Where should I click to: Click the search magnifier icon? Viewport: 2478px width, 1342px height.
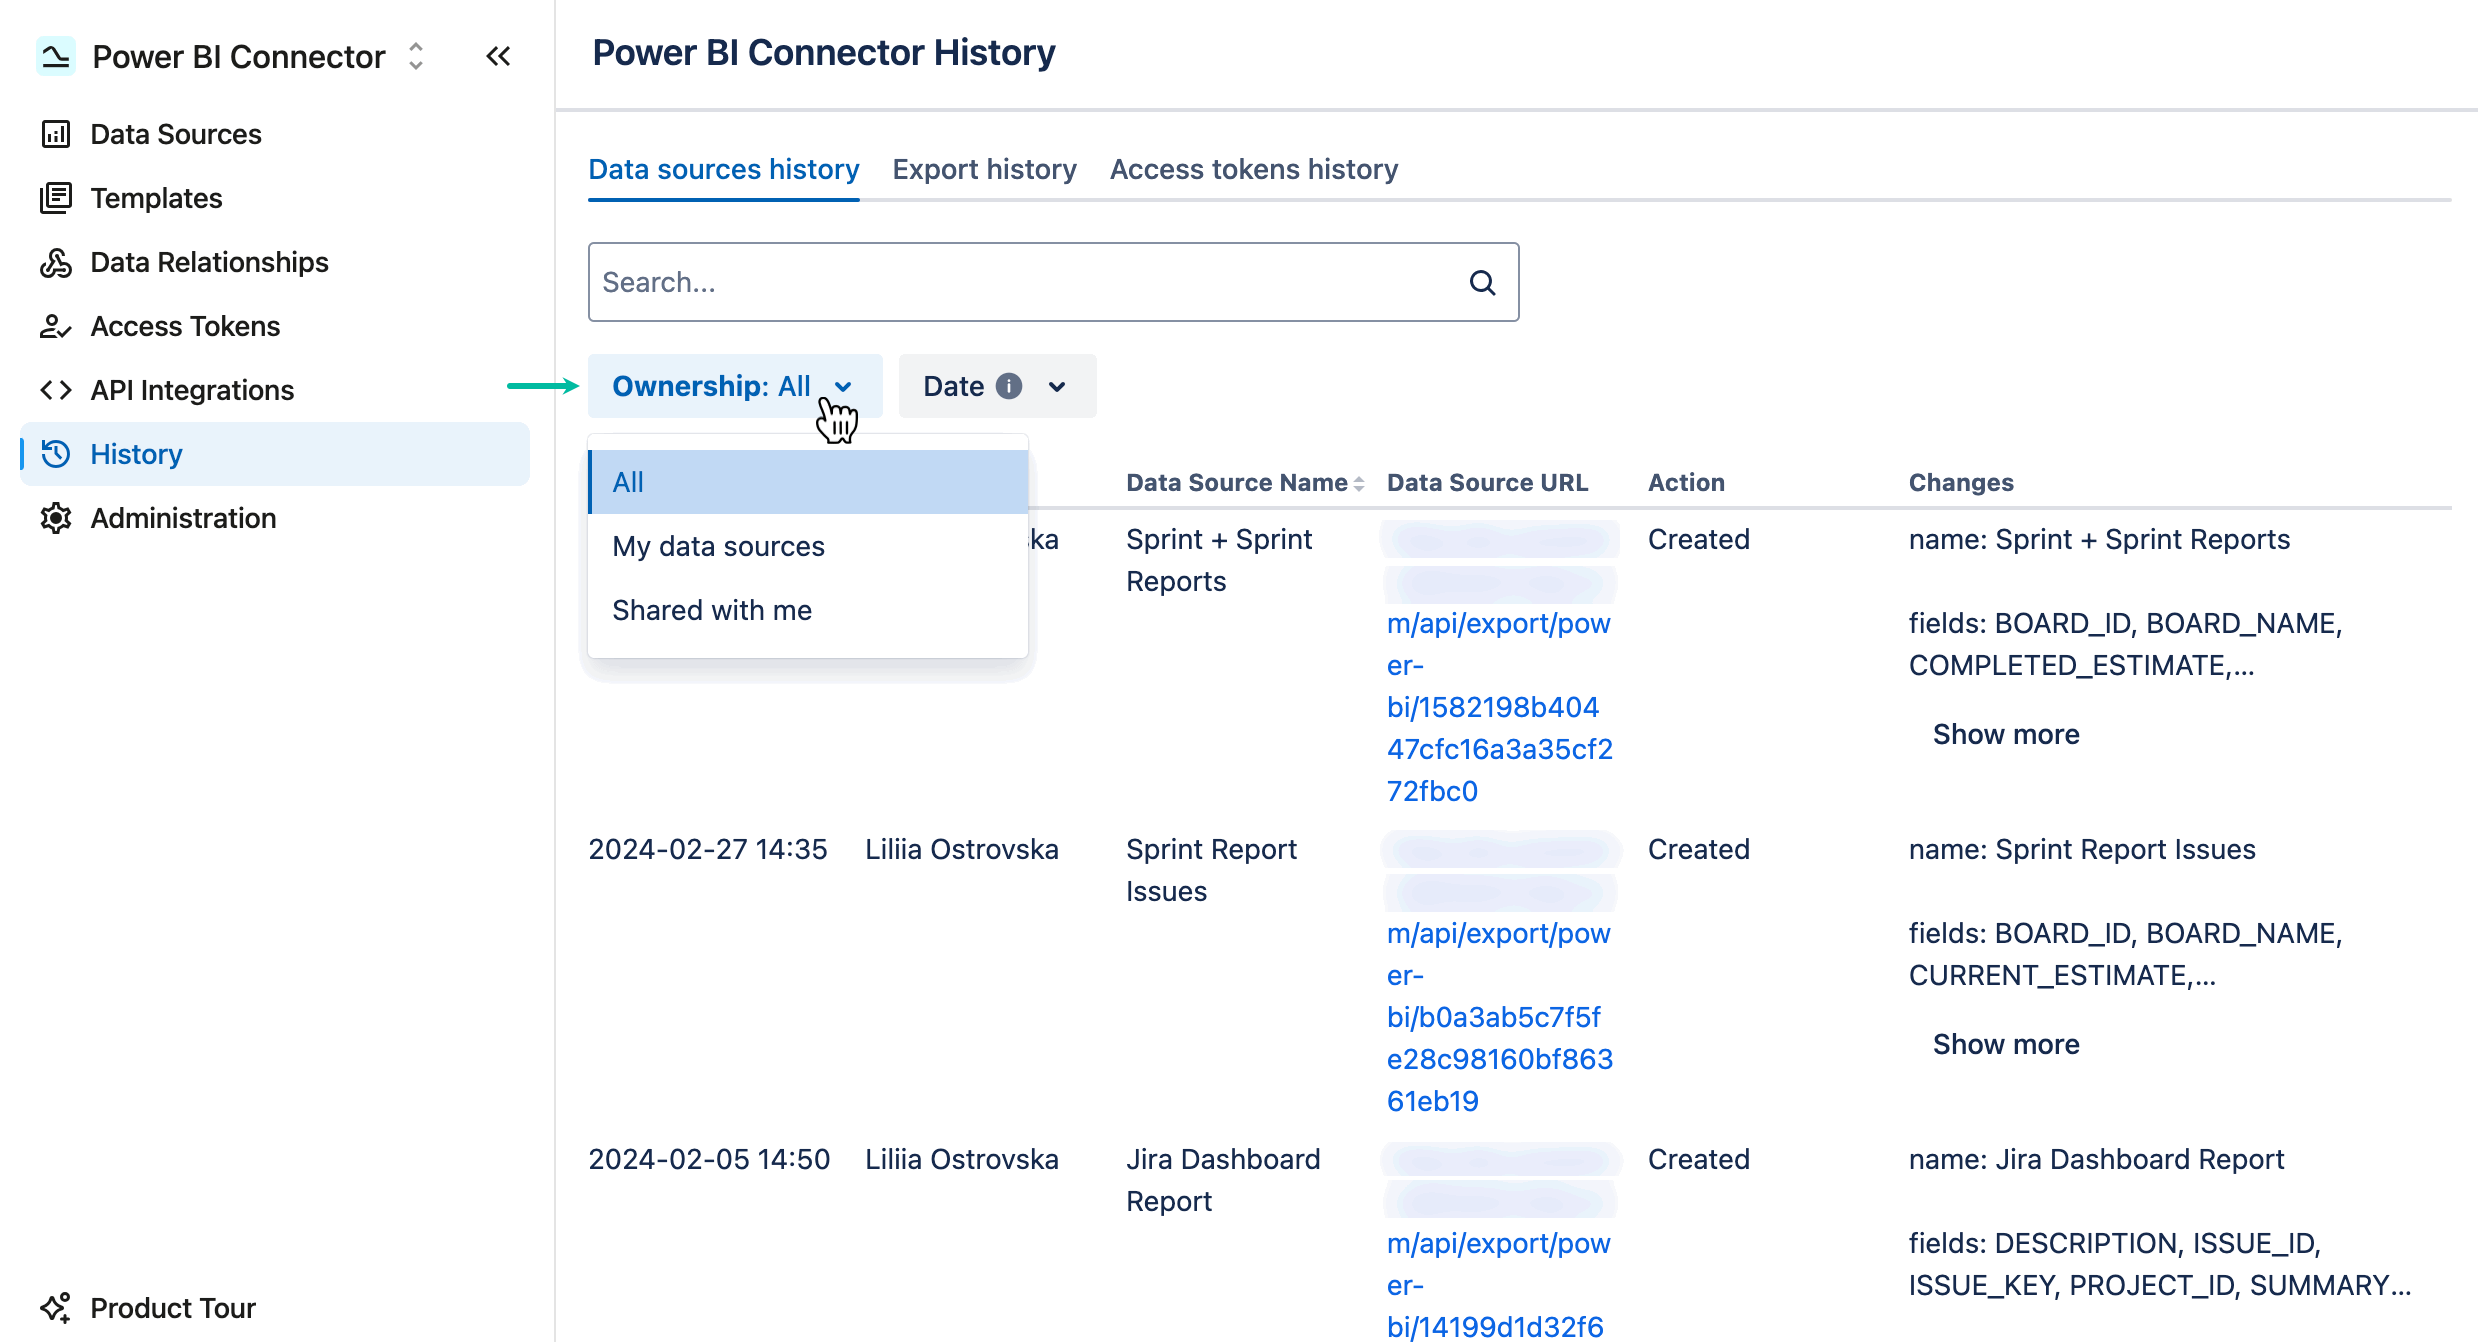point(1483,282)
